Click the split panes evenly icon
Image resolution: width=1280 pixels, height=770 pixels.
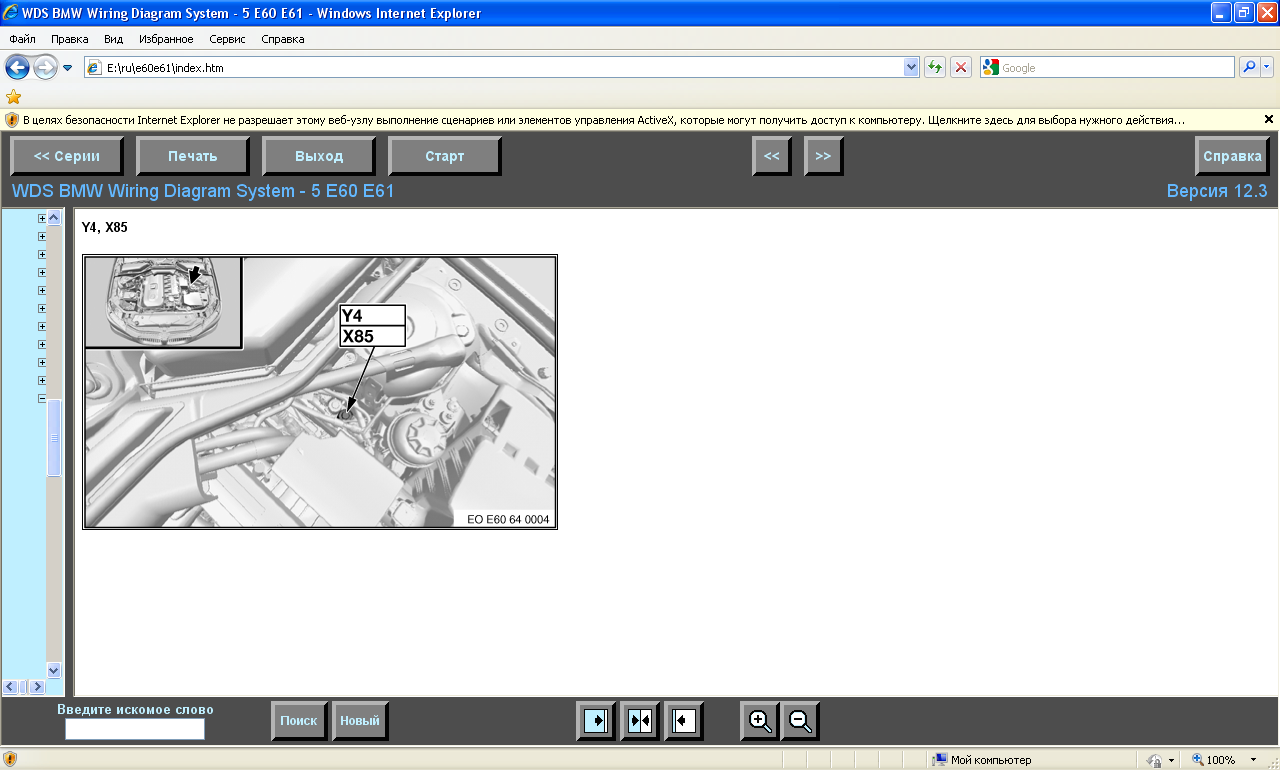640,721
